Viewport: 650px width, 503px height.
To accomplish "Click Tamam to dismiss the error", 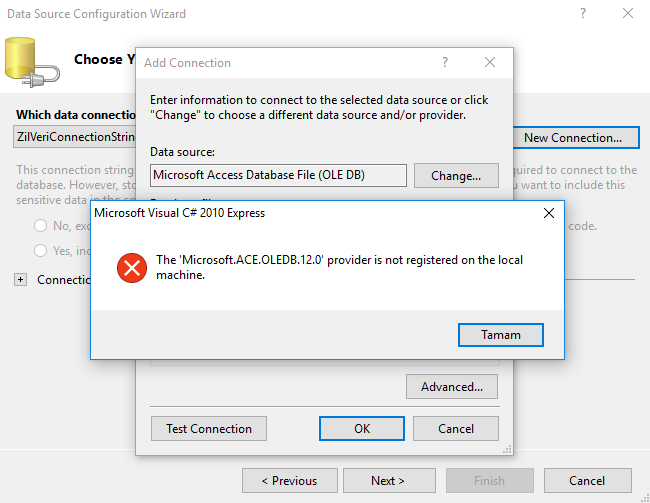I will pyautogui.click(x=501, y=335).
